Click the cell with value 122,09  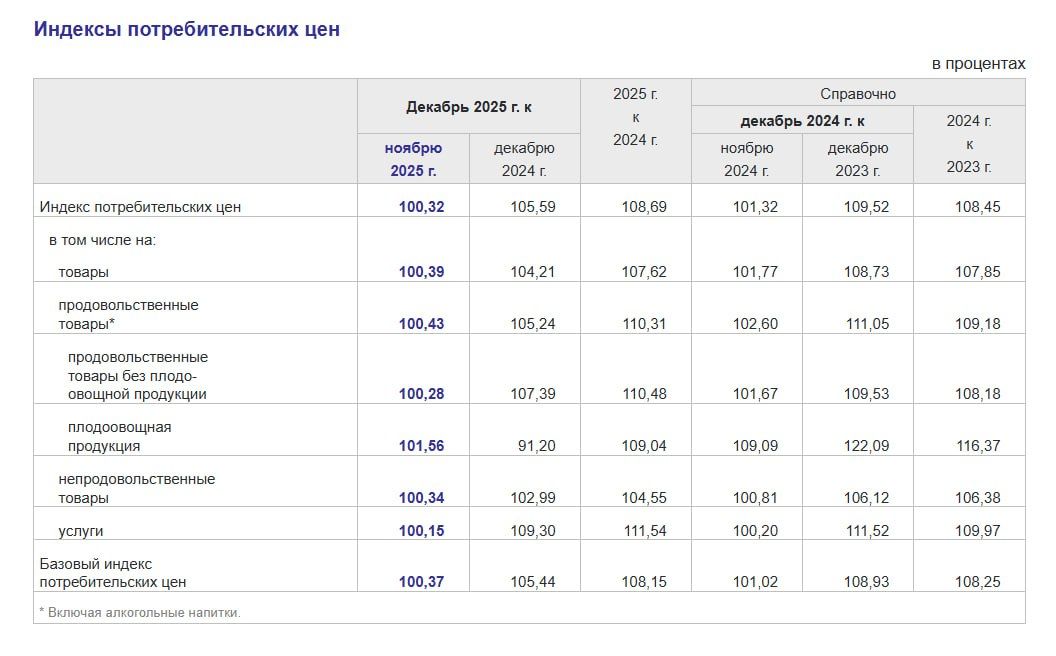866,446
